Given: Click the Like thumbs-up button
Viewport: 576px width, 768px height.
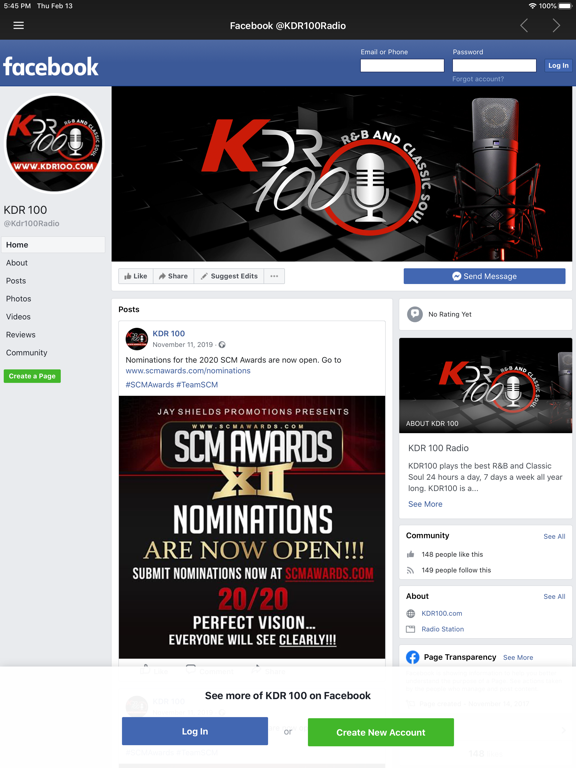Looking at the screenshot, I should pos(136,276).
